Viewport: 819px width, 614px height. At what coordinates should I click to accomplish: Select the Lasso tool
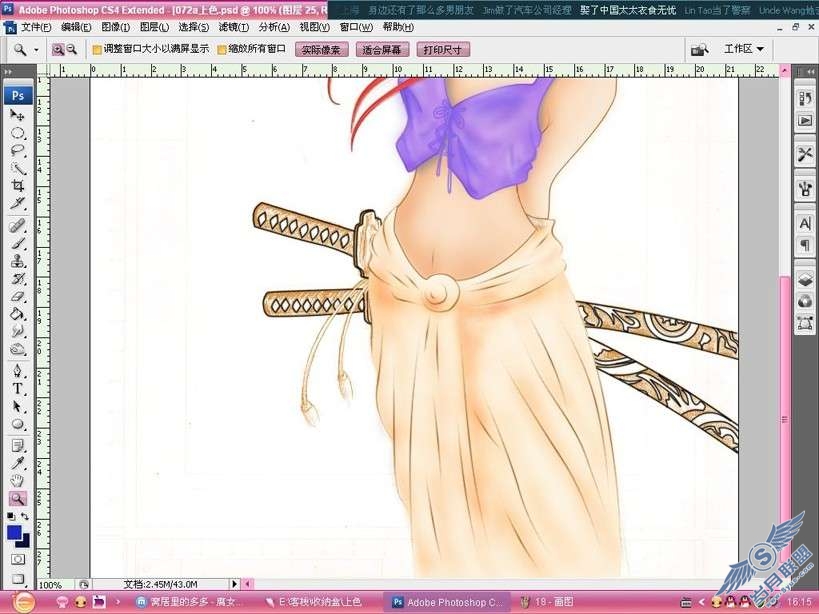click(x=18, y=151)
